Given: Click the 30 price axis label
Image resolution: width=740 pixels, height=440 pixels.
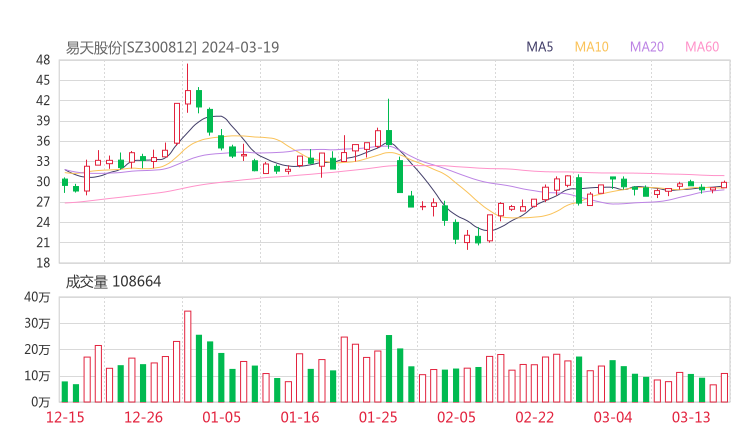Looking at the screenshot, I should click(43, 182).
